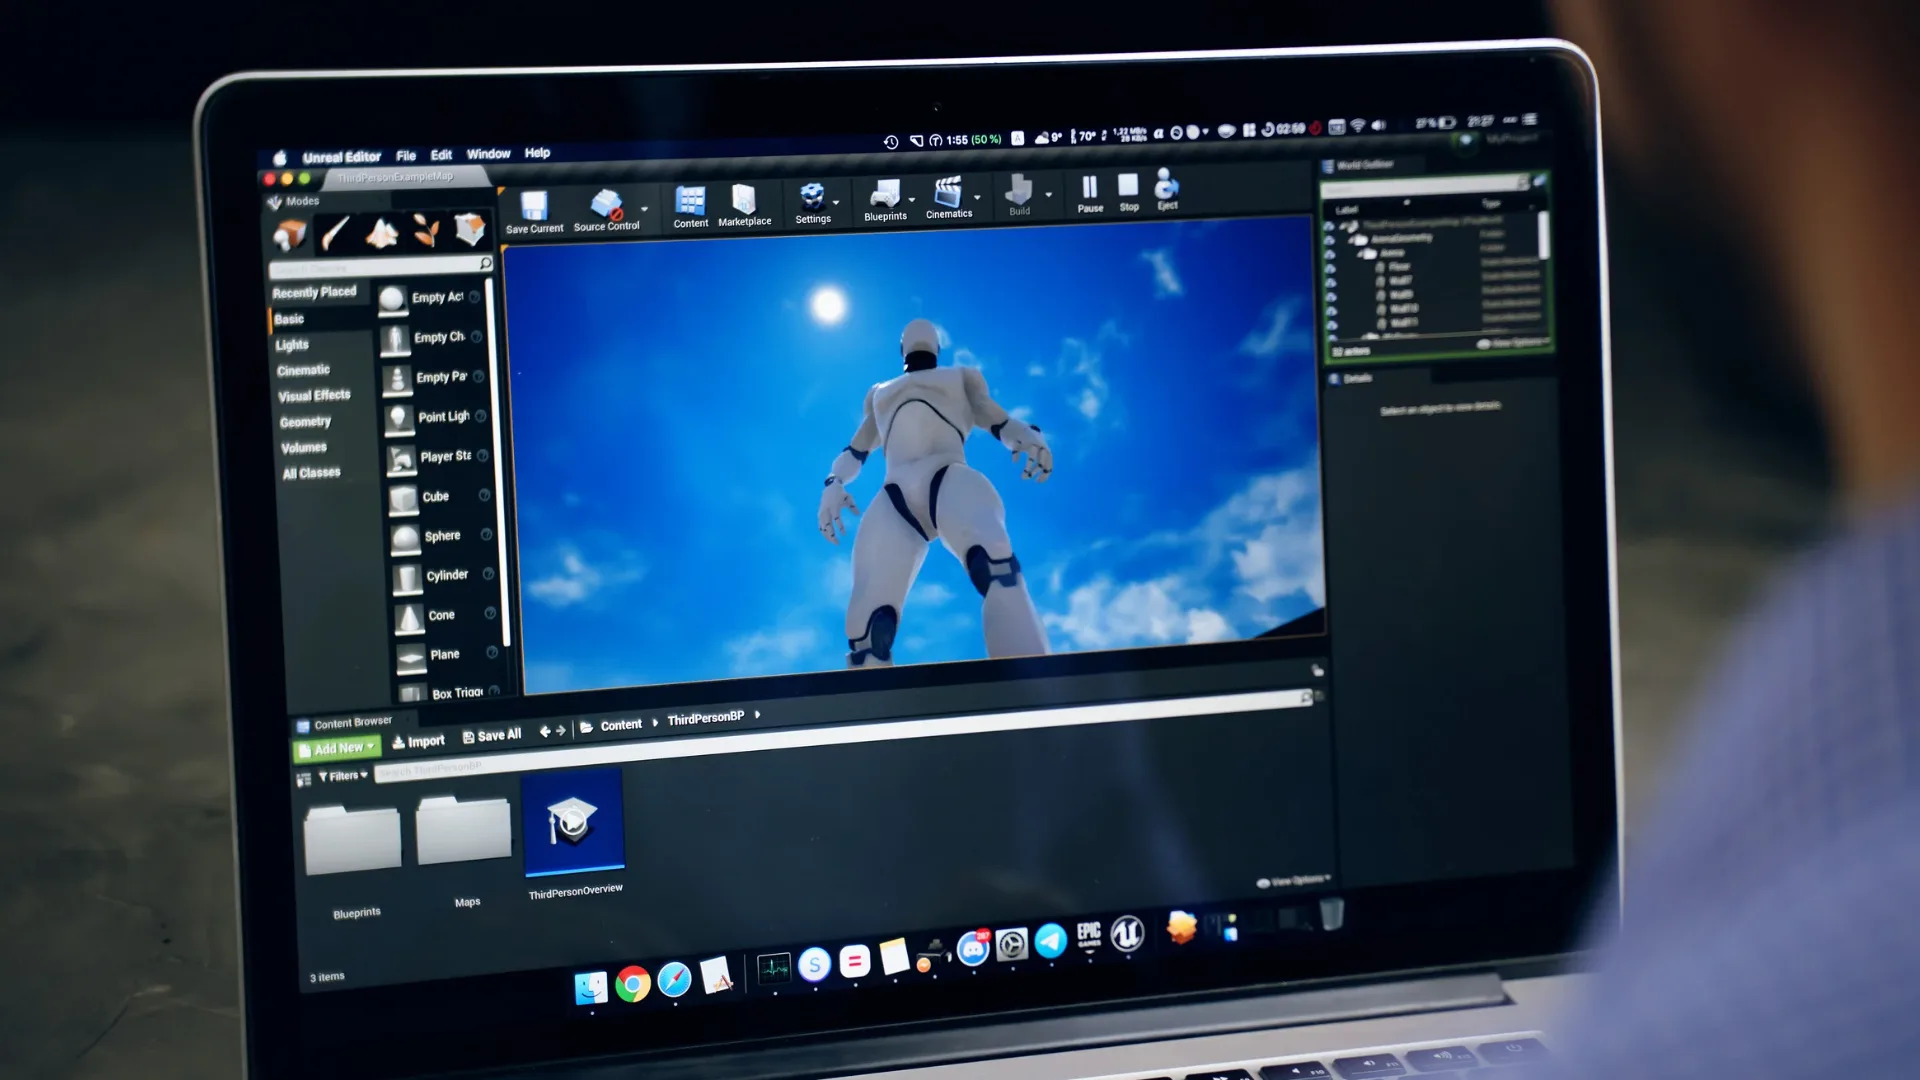This screenshot has width=1920, height=1080.
Task: Select the Place mode icon
Action: pos(290,234)
